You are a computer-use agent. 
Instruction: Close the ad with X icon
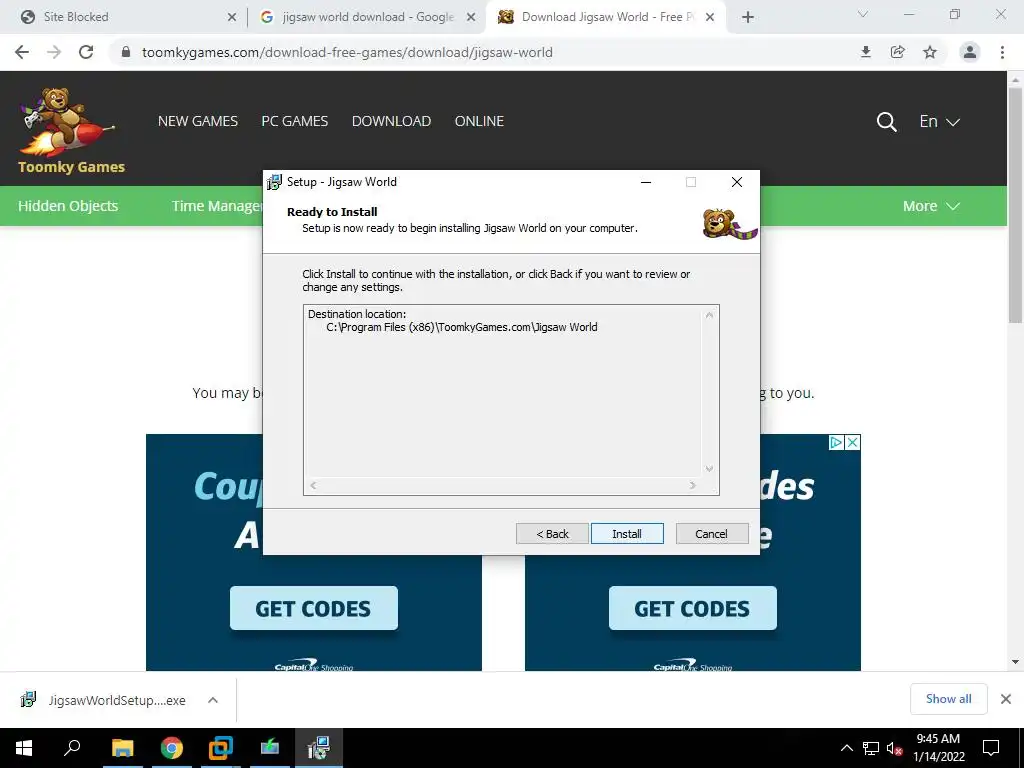tap(852, 442)
